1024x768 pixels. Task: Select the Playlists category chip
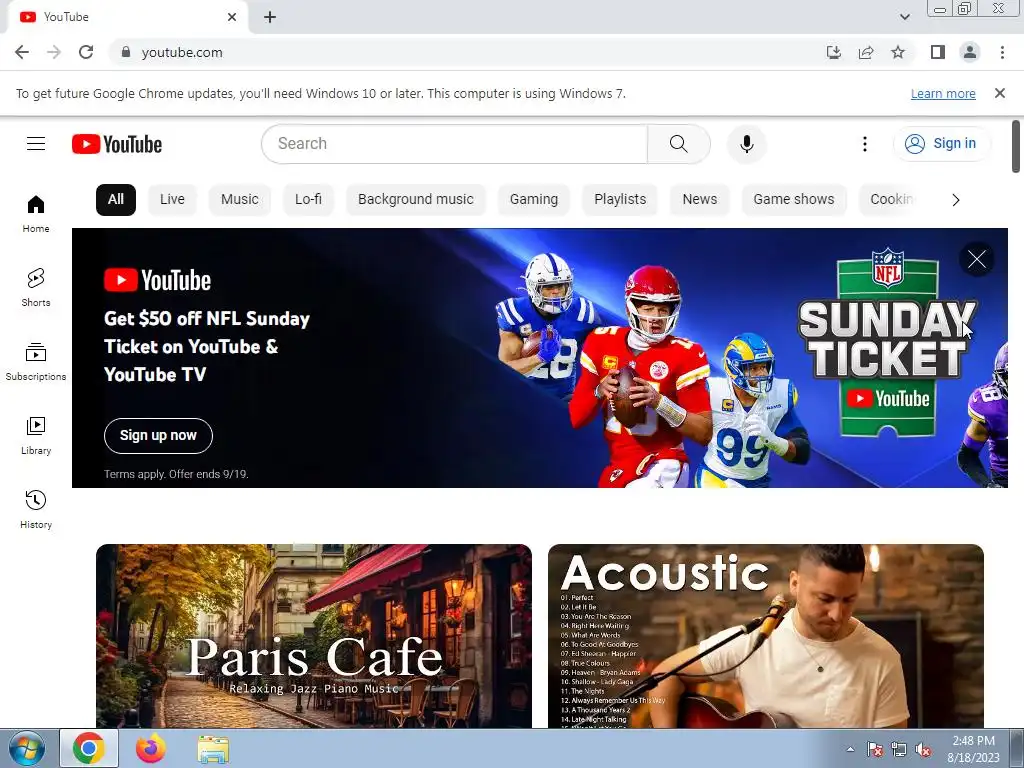pyautogui.click(x=620, y=200)
